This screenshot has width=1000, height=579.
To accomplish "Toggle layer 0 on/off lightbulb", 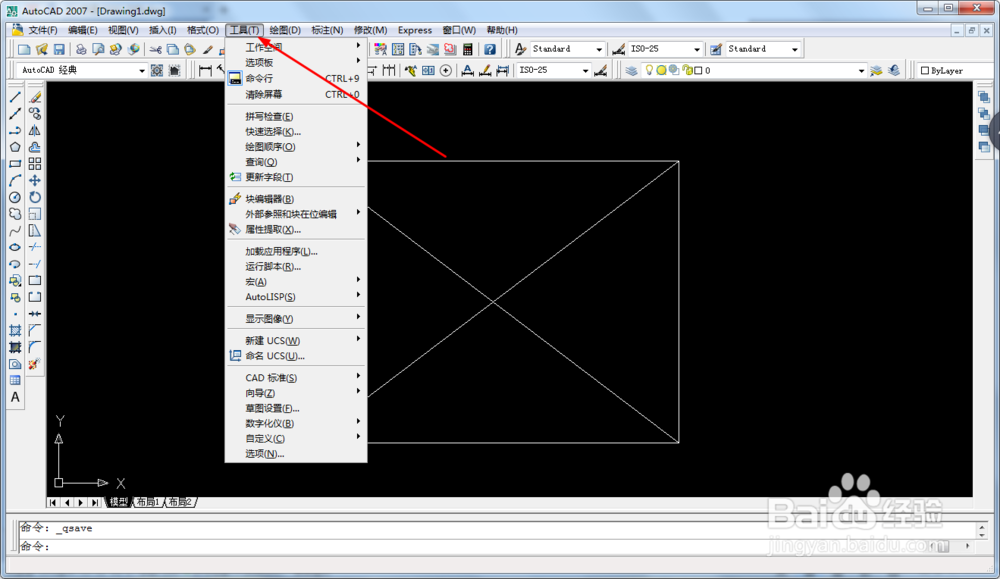I will pos(649,70).
